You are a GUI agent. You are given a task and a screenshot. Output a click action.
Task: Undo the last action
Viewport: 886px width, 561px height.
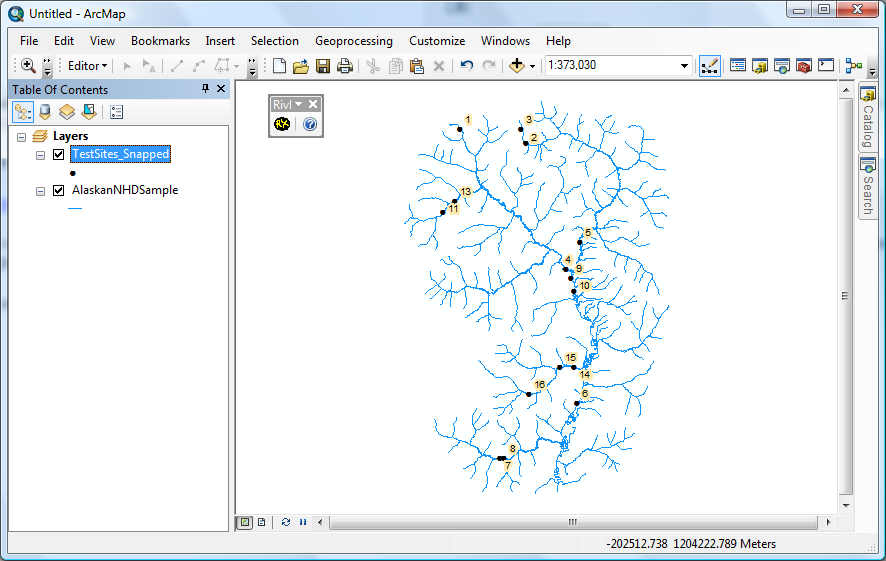pos(466,66)
